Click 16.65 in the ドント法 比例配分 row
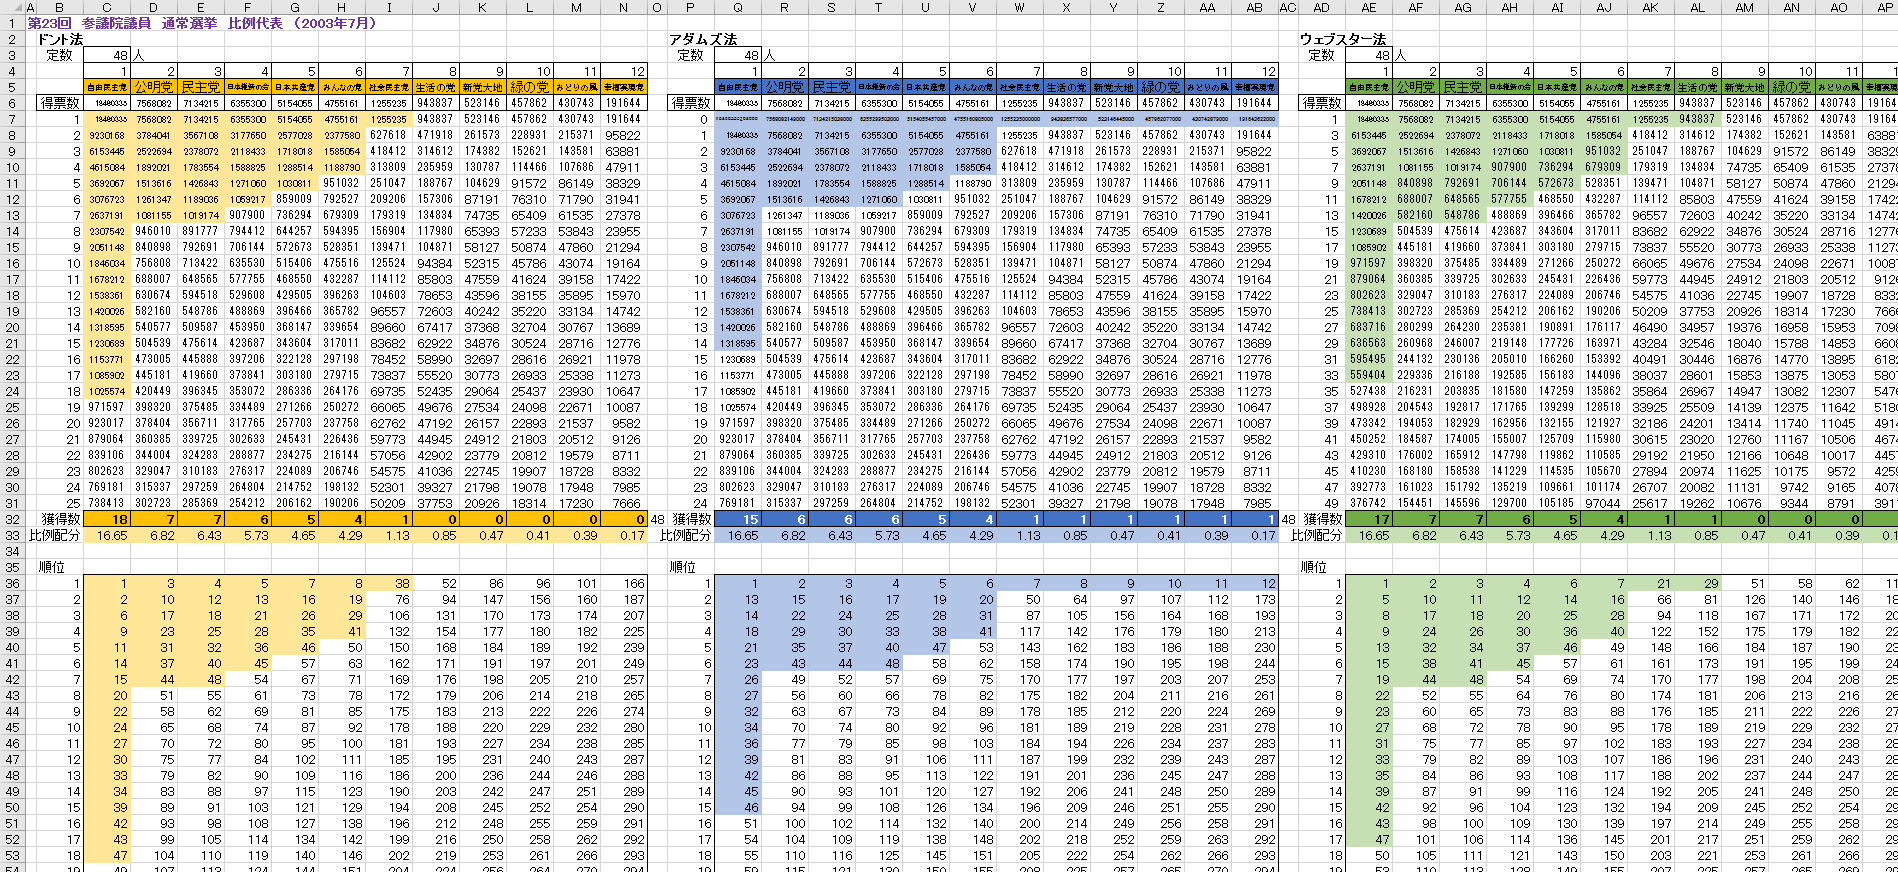1898x872 pixels. click(107, 535)
